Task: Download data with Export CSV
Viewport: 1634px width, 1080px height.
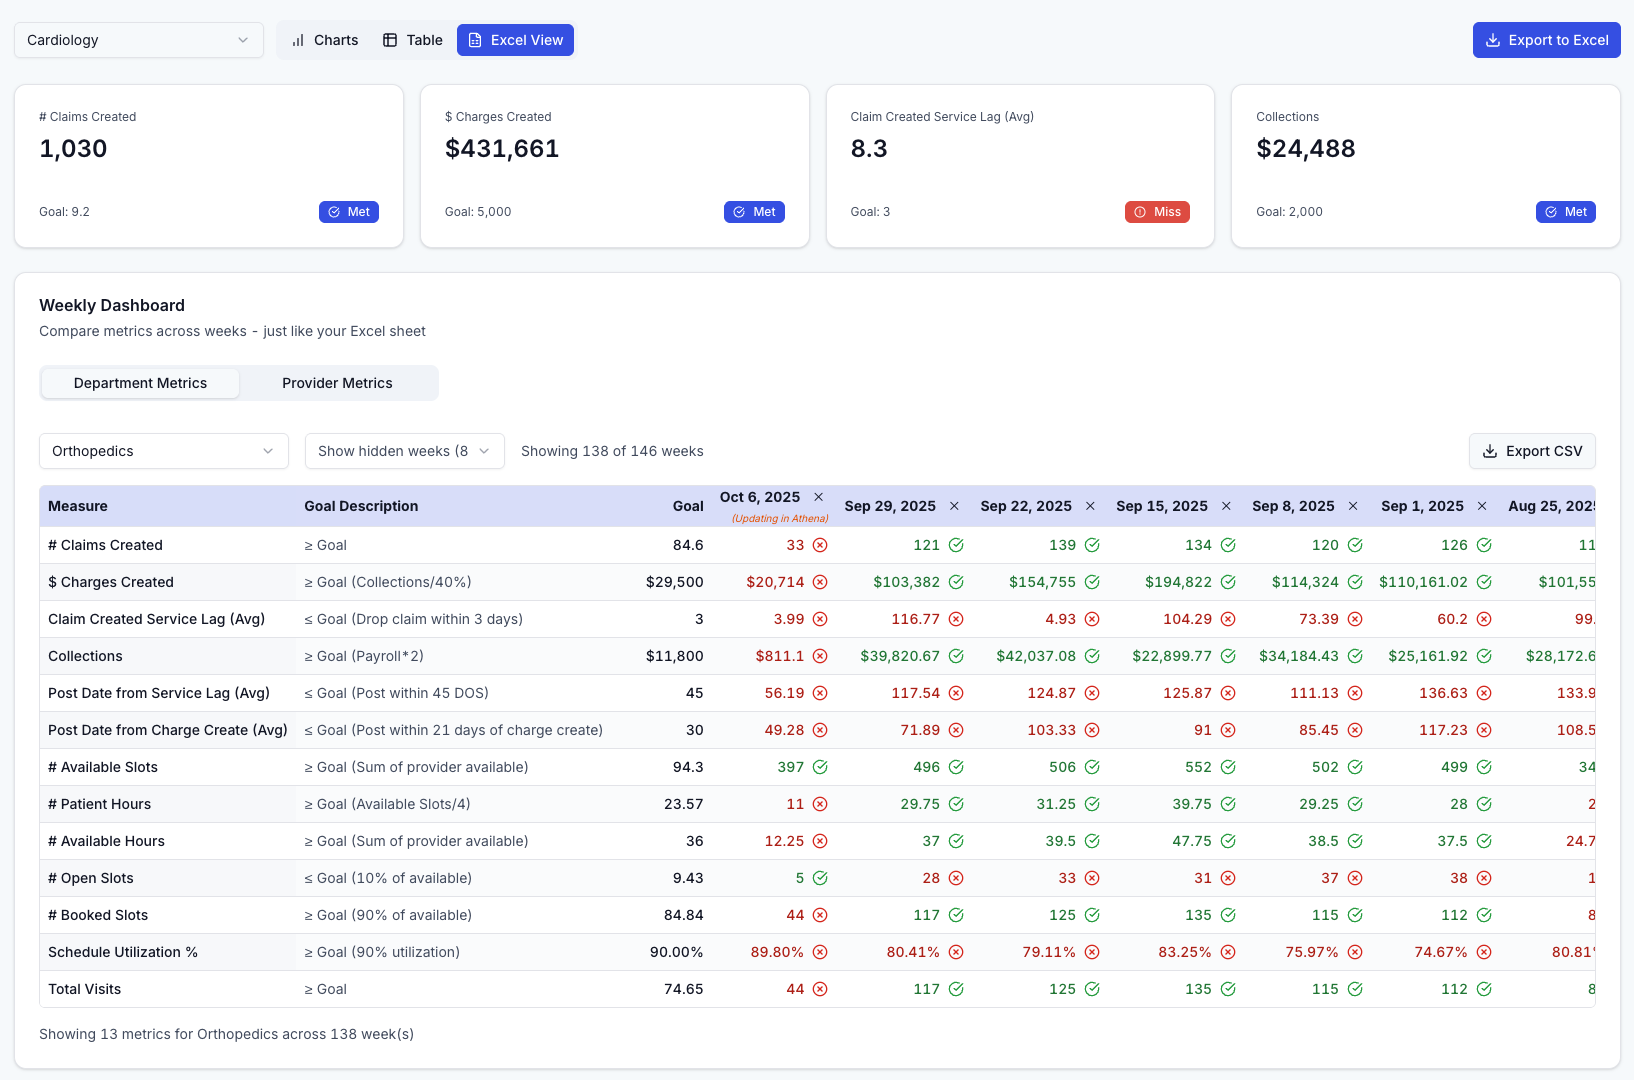Action: point(1531,451)
